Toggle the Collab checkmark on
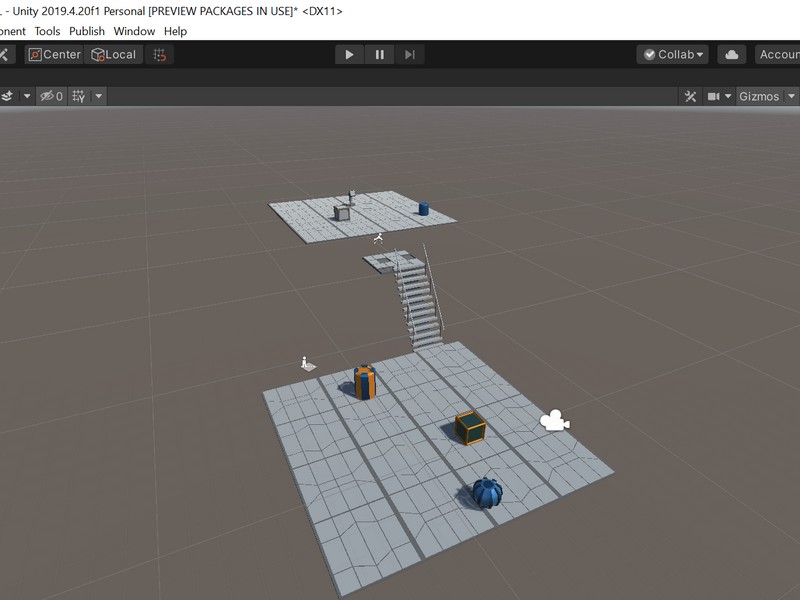Screen dimensions: 800x600 click(649, 54)
